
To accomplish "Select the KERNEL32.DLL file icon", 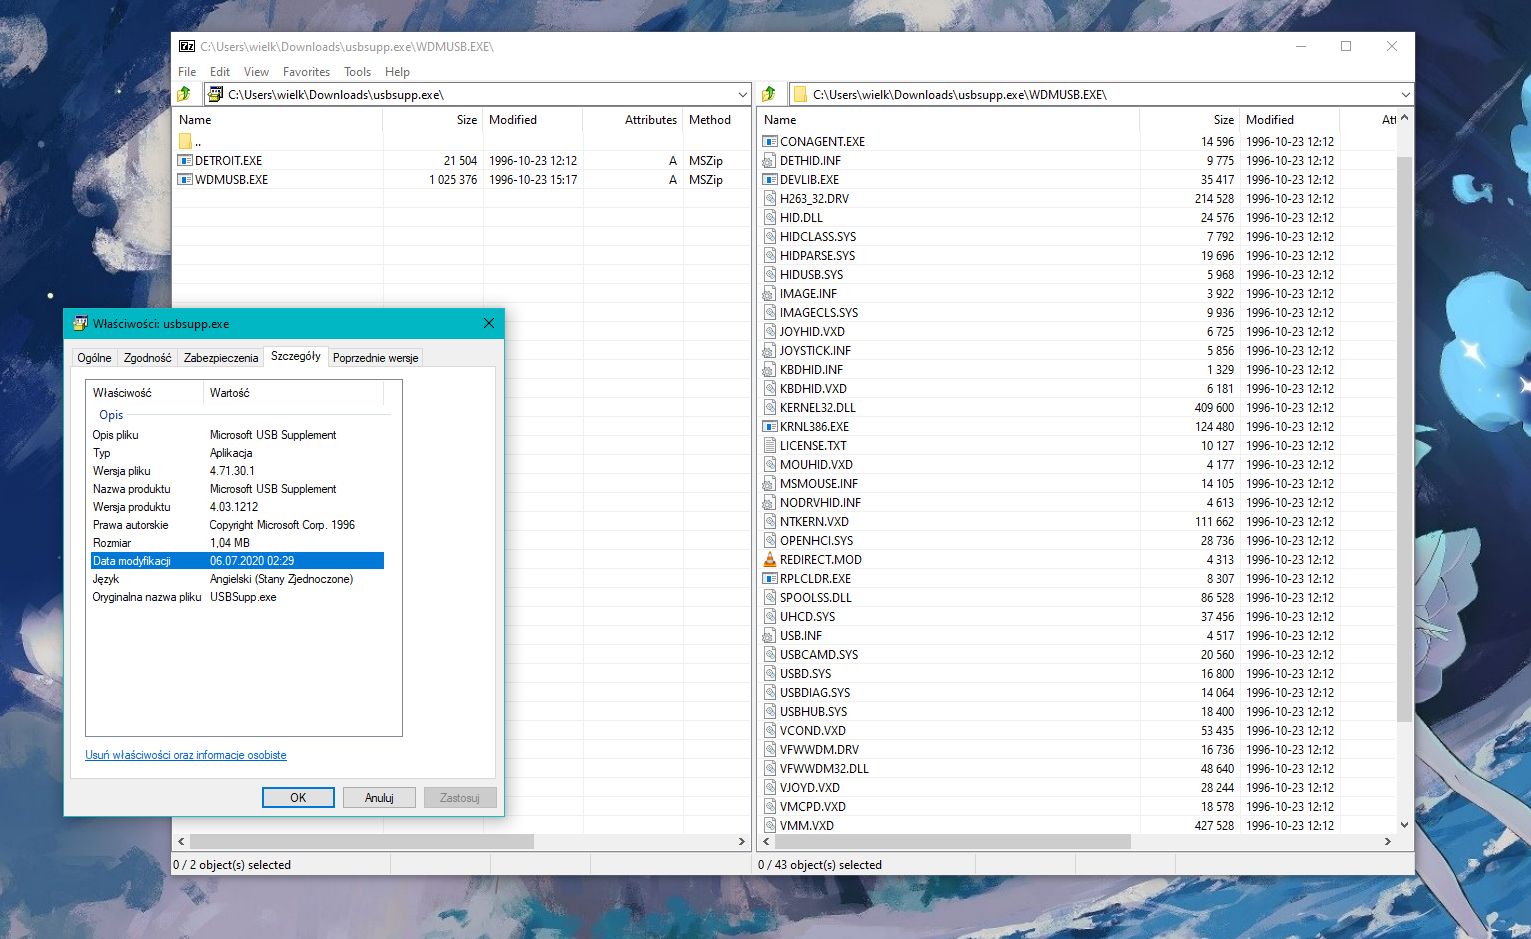I will [x=769, y=407].
